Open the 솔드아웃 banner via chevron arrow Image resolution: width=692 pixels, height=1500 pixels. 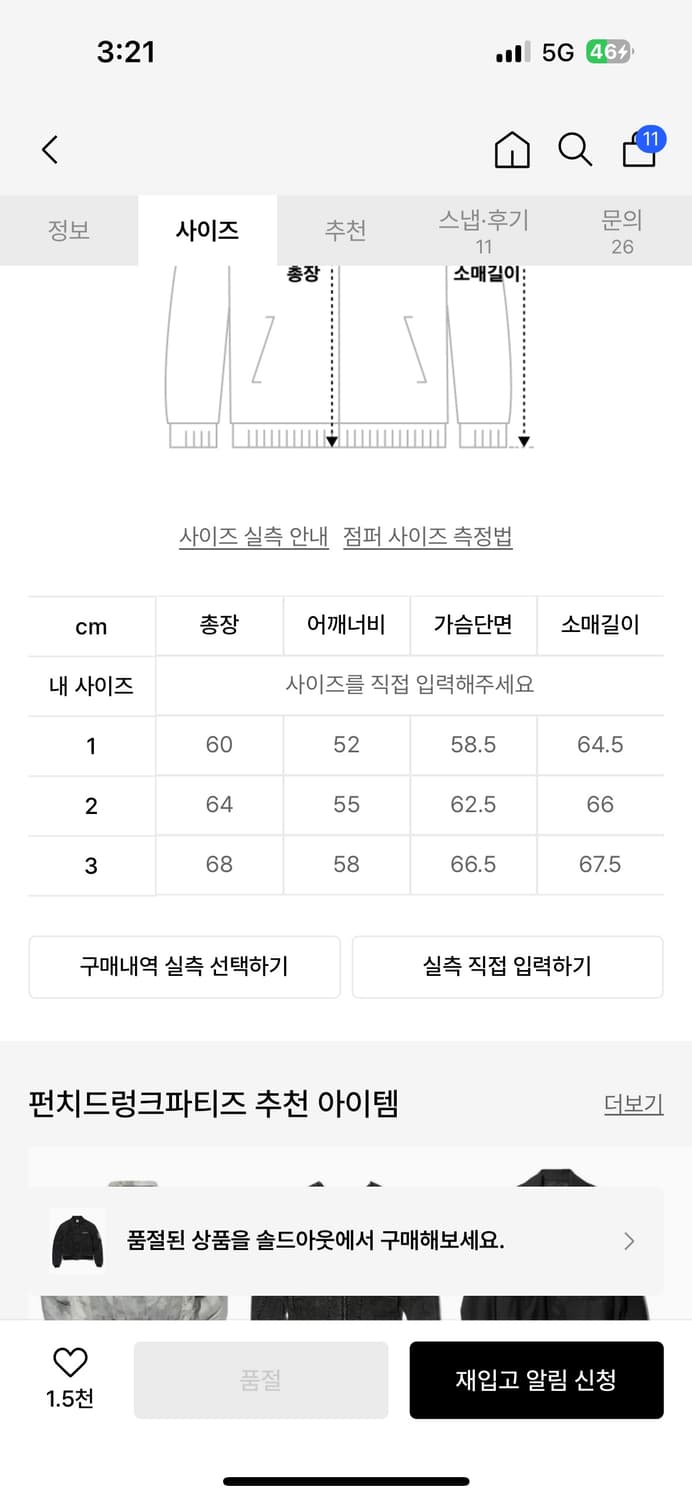(x=629, y=1241)
